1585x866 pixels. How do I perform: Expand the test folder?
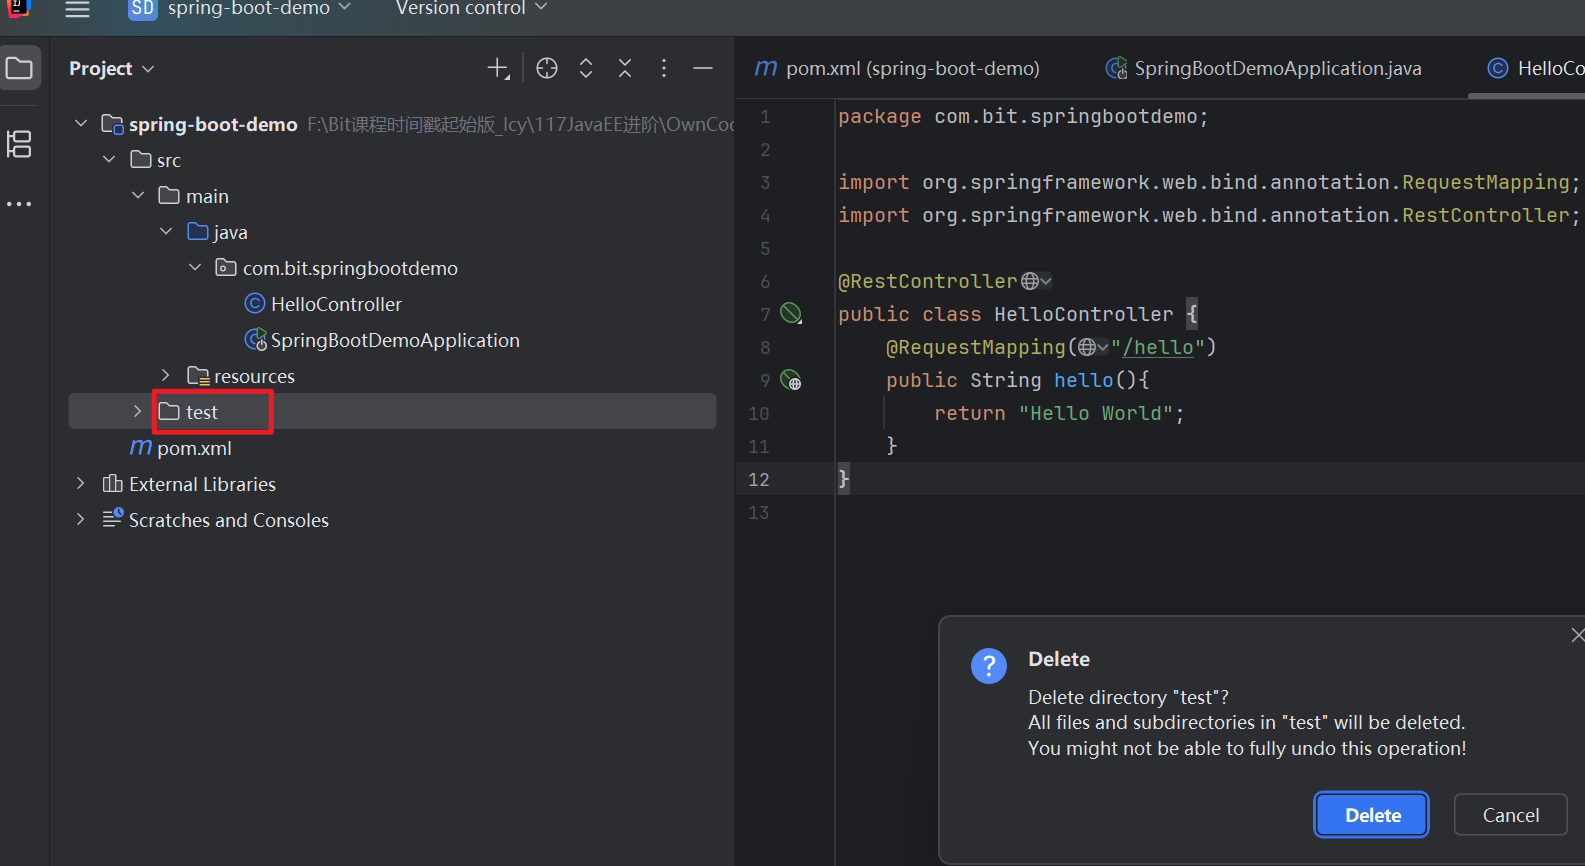click(138, 411)
